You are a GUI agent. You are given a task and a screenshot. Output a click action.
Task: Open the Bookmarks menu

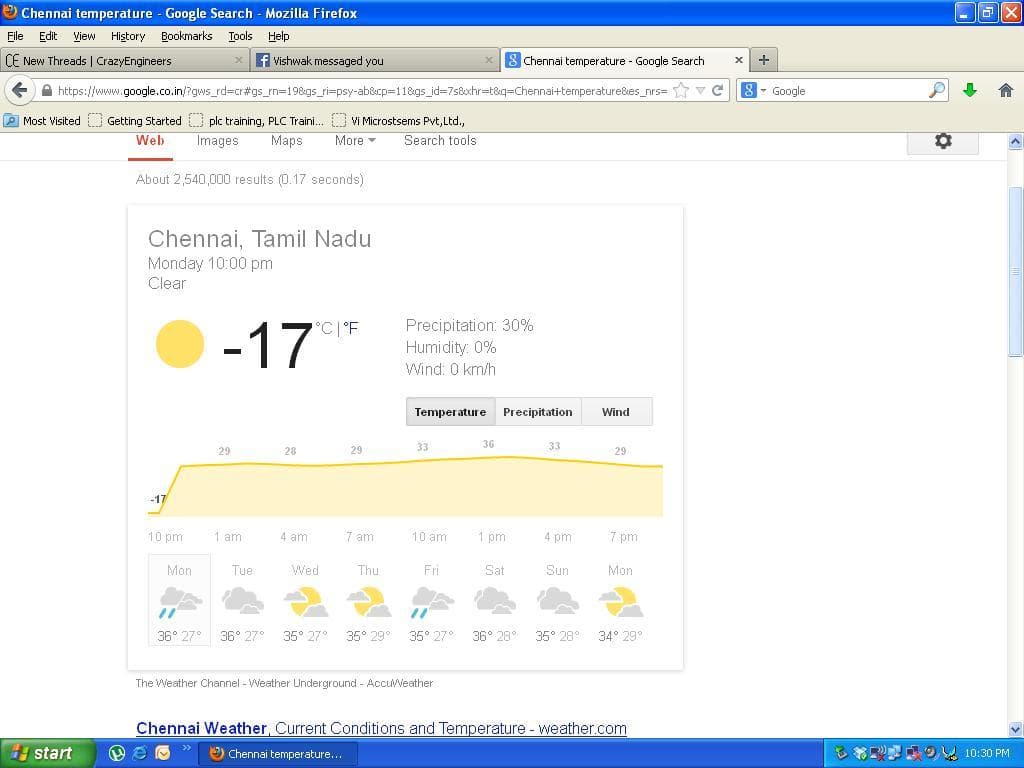click(186, 36)
